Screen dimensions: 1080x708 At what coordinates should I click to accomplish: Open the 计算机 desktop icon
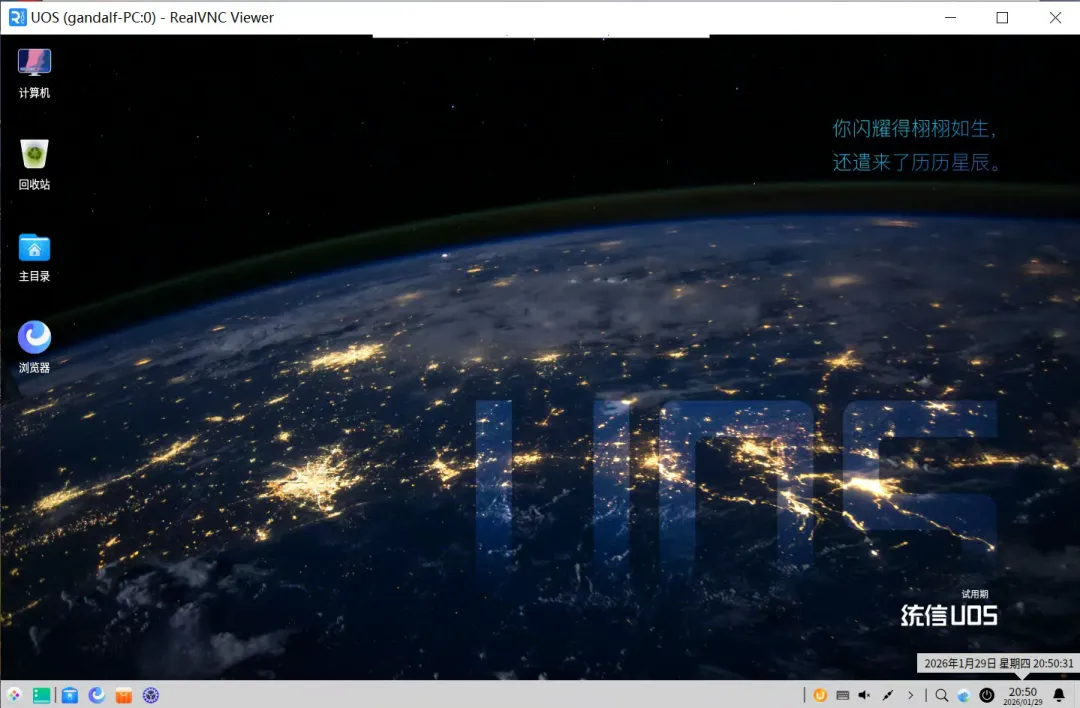click(x=34, y=73)
